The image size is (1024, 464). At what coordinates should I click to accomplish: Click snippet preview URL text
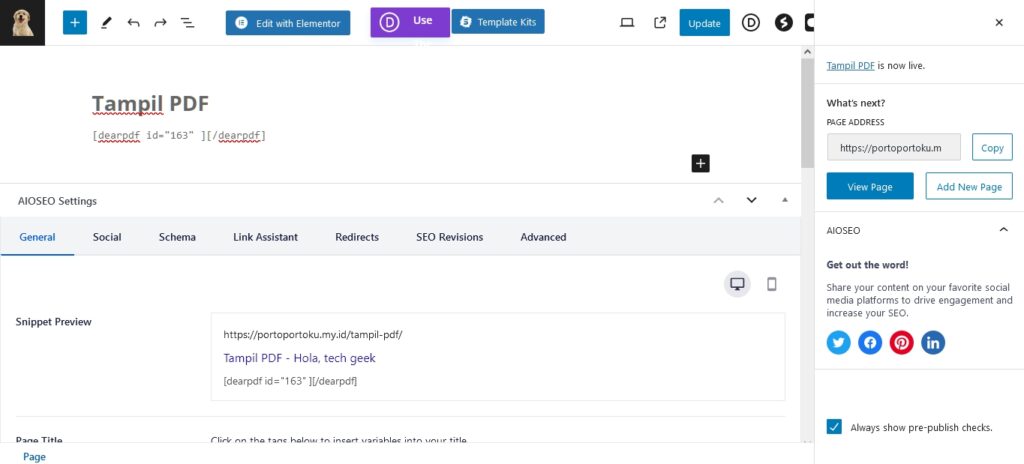[313, 335]
